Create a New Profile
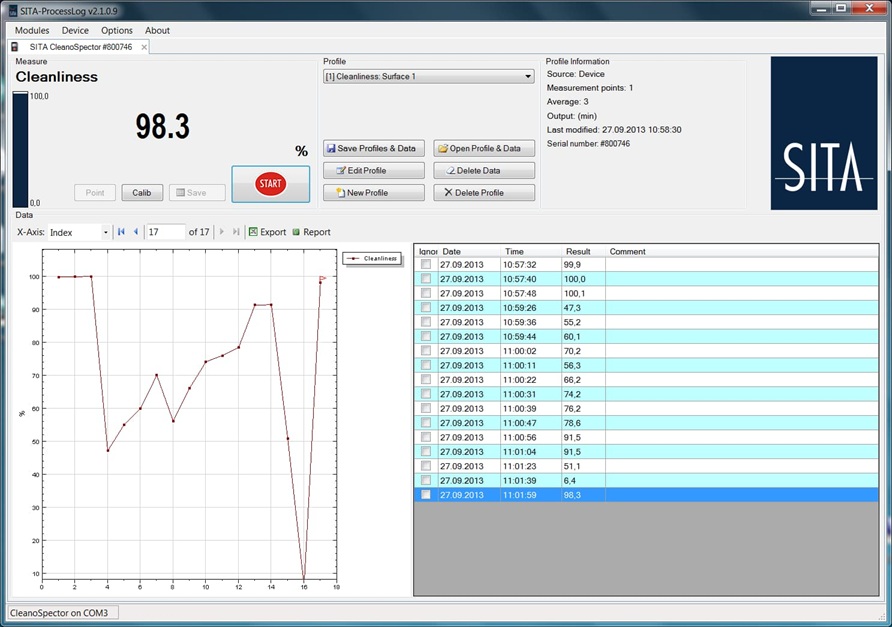Image resolution: width=892 pixels, height=627 pixels. [x=374, y=193]
